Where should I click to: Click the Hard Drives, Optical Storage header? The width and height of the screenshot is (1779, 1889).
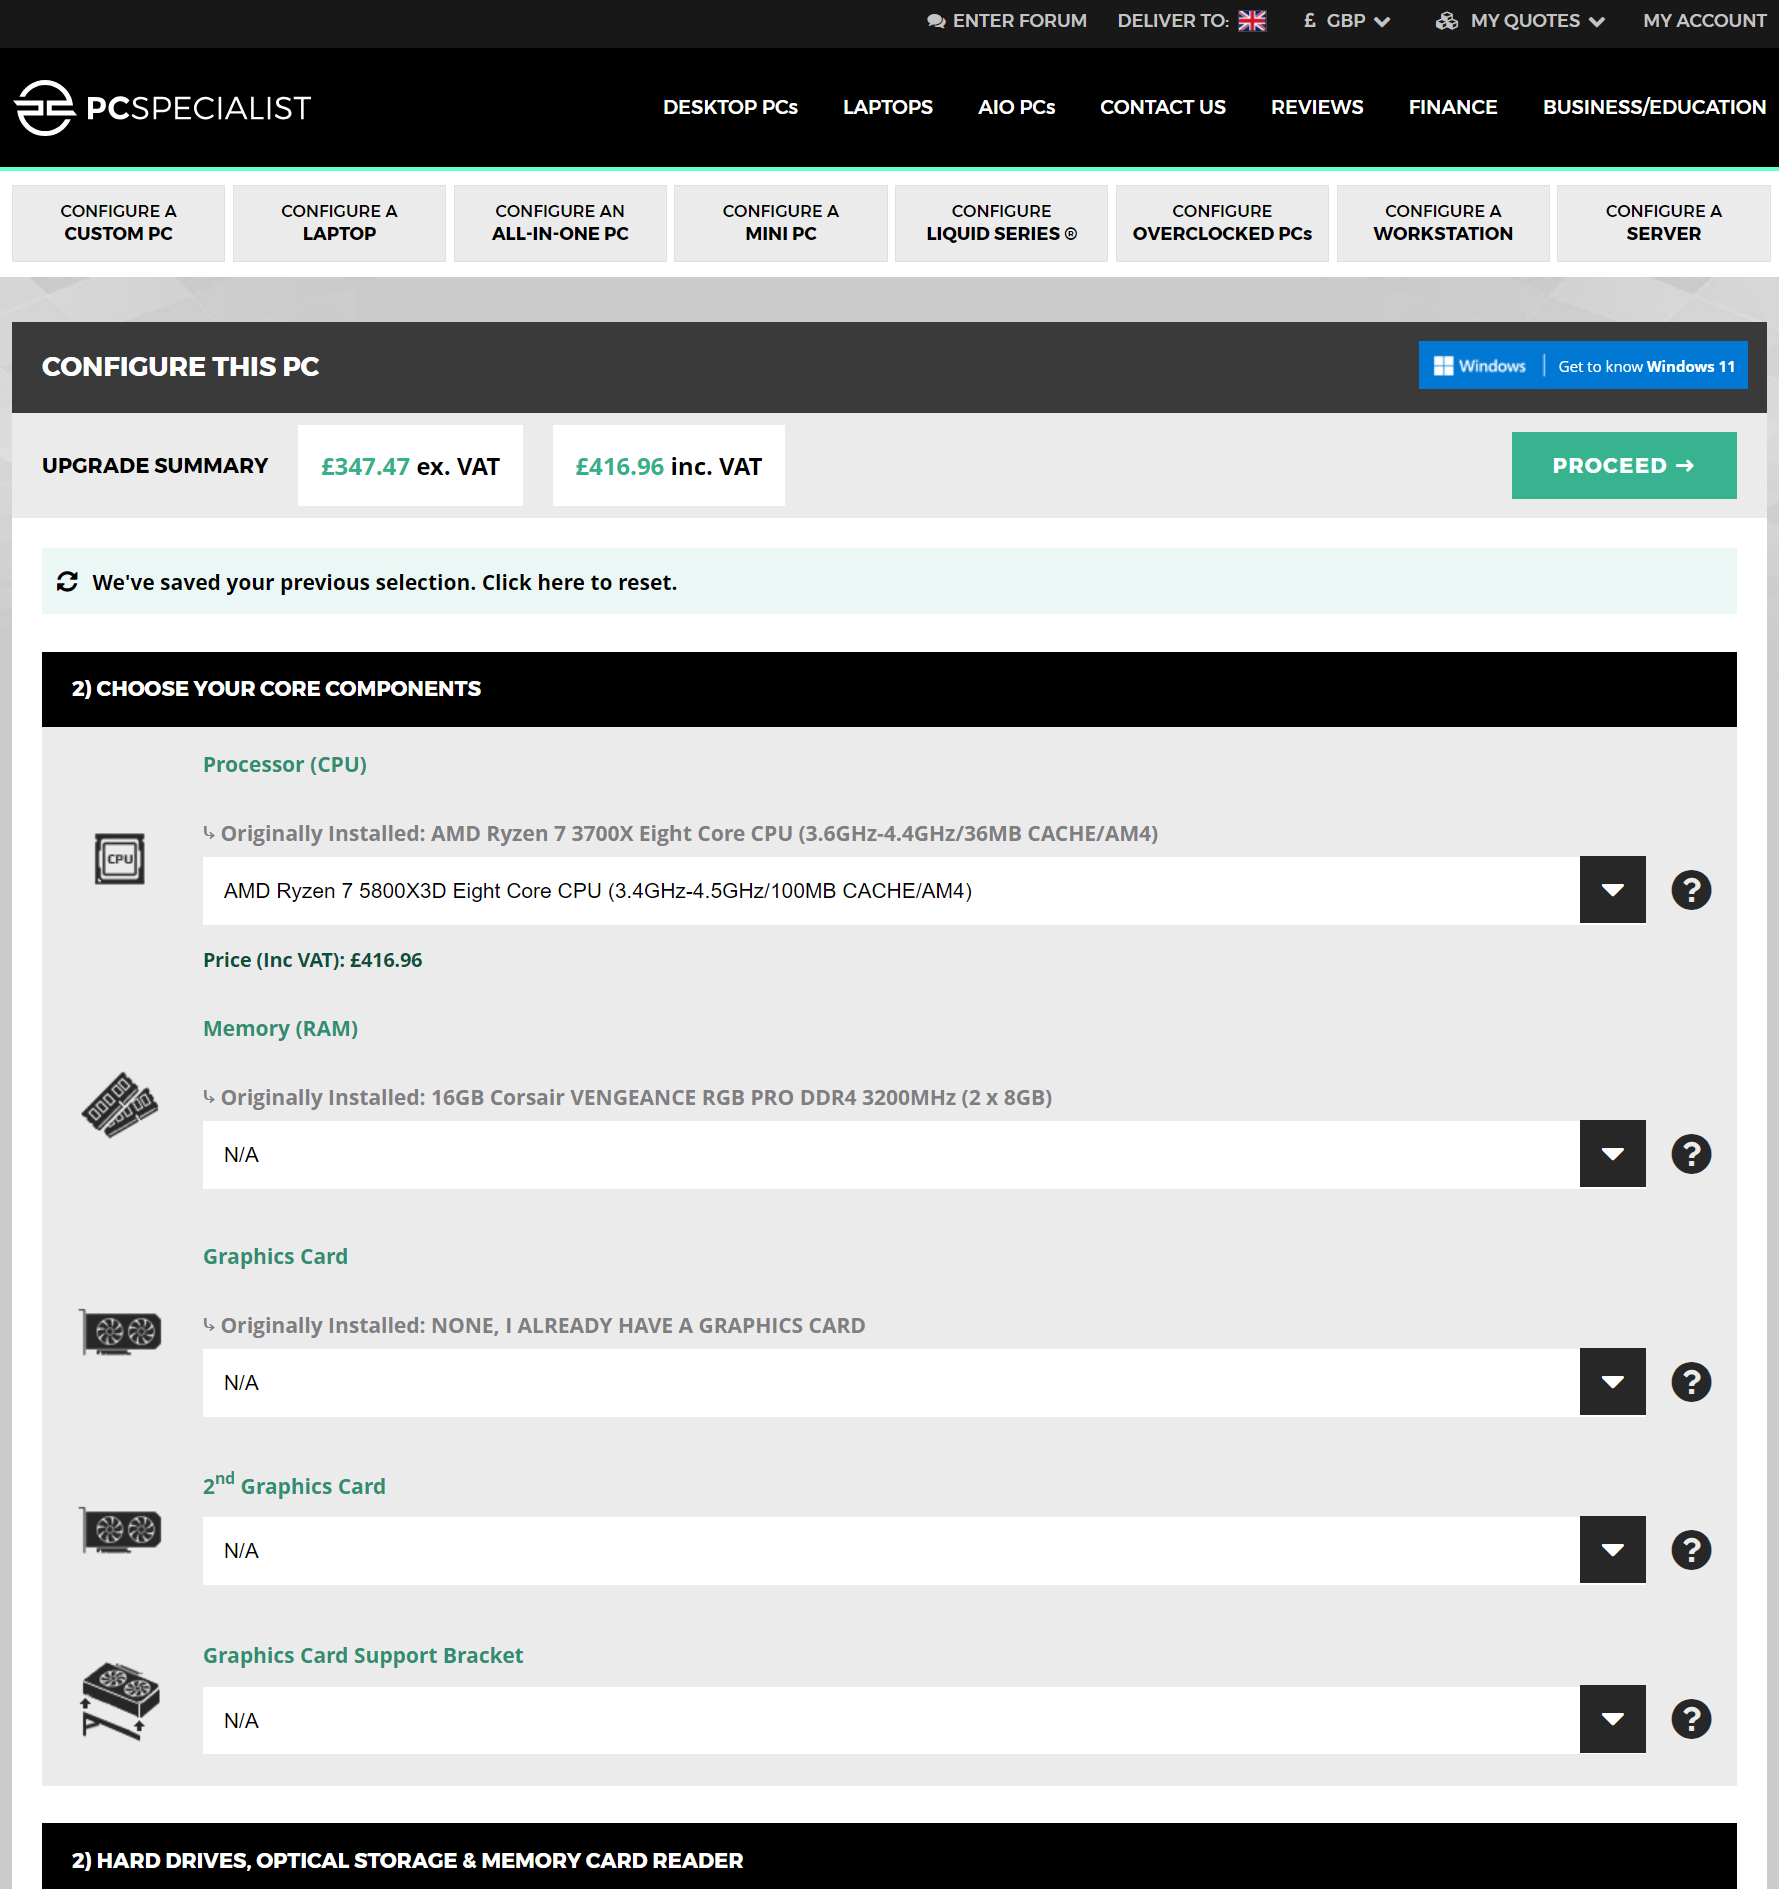click(889, 1856)
